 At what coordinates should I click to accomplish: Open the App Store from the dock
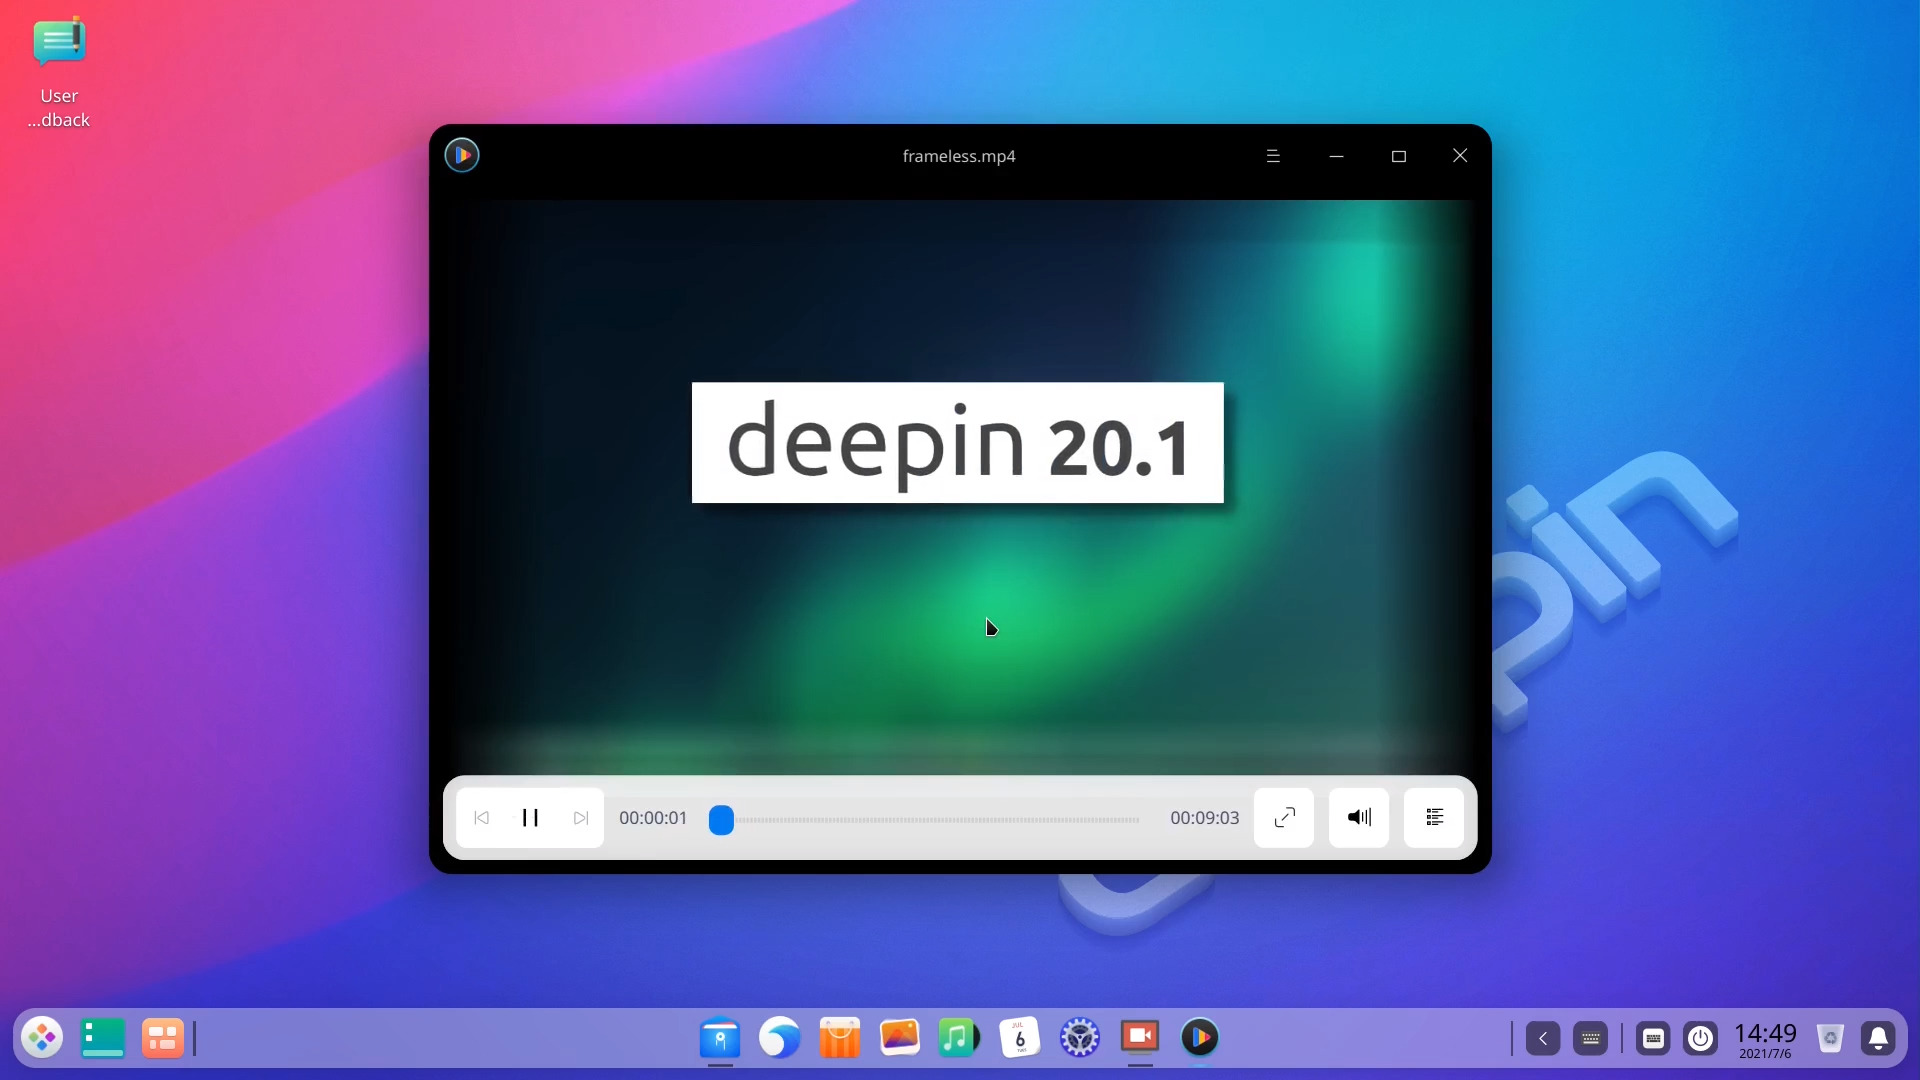coord(840,1039)
